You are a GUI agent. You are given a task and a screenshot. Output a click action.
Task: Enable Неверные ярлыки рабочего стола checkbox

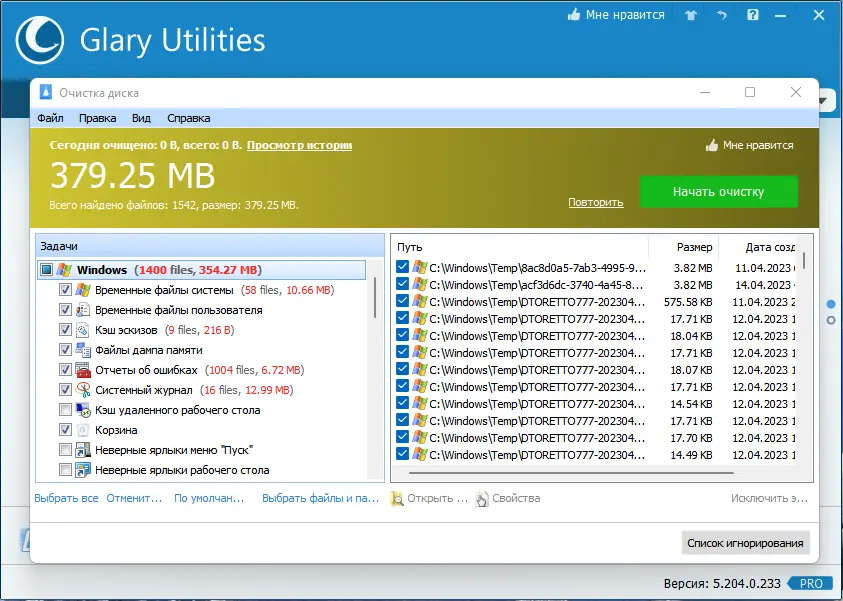click(65, 470)
